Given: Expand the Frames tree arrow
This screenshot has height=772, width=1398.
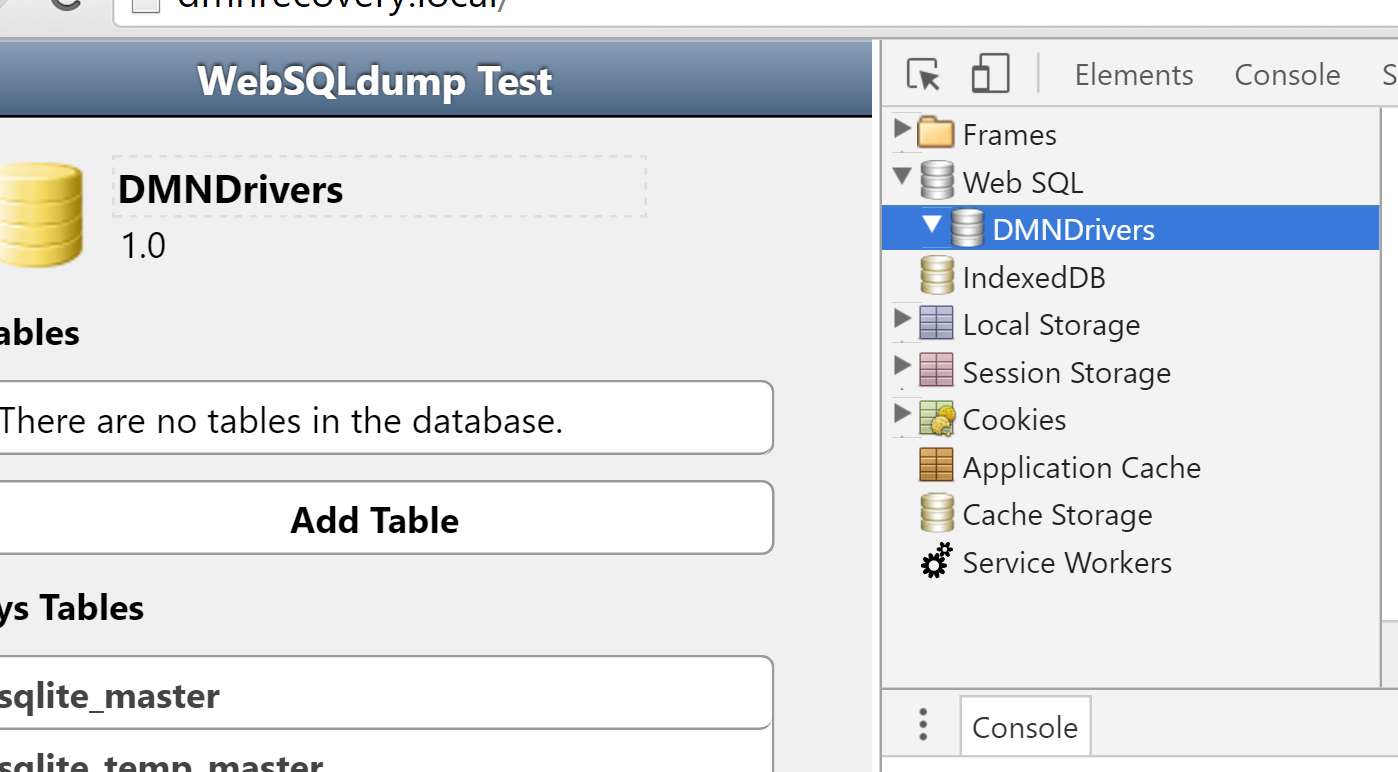Looking at the screenshot, I should [x=902, y=129].
